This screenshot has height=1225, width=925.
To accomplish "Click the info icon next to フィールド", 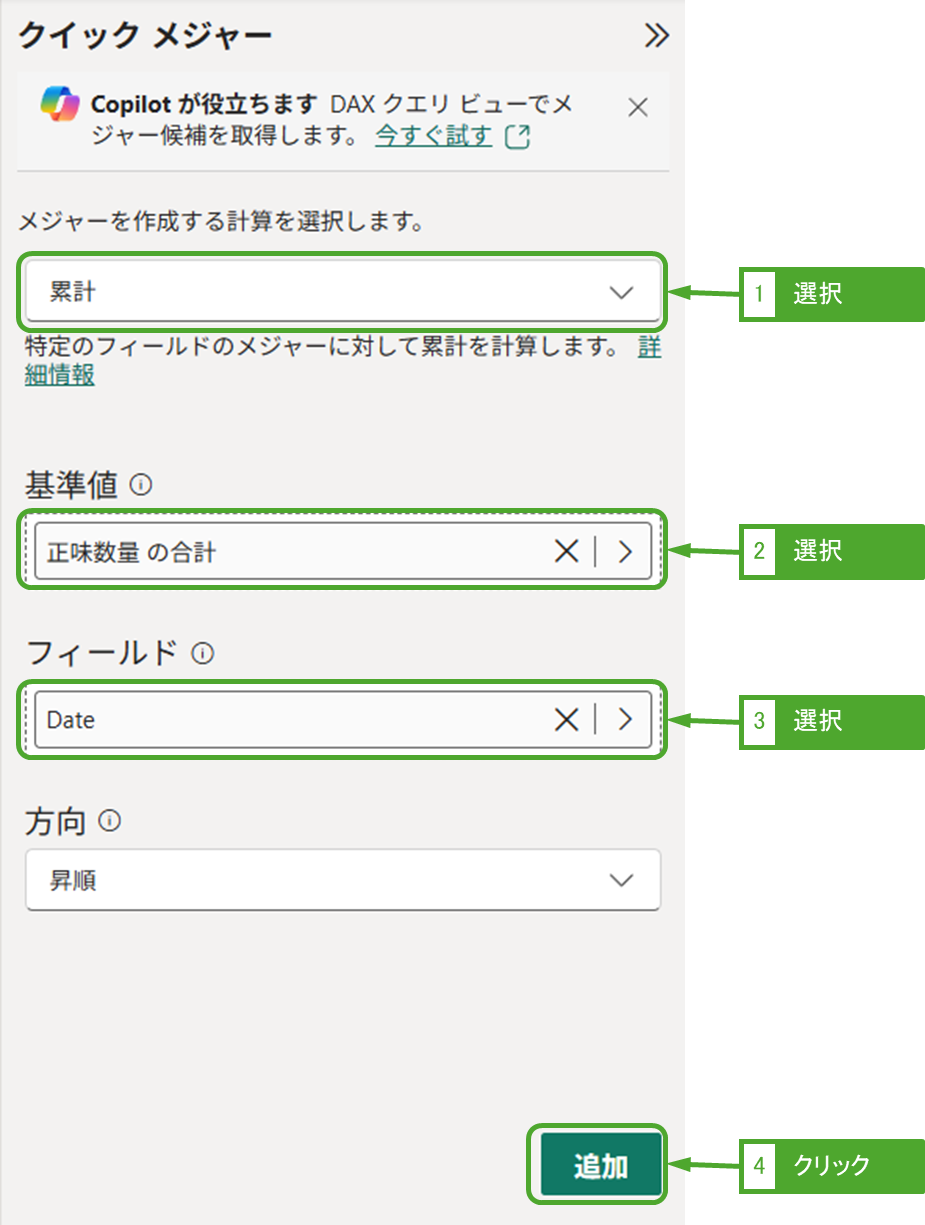I will pyautogui.click(x=202, y=654).
